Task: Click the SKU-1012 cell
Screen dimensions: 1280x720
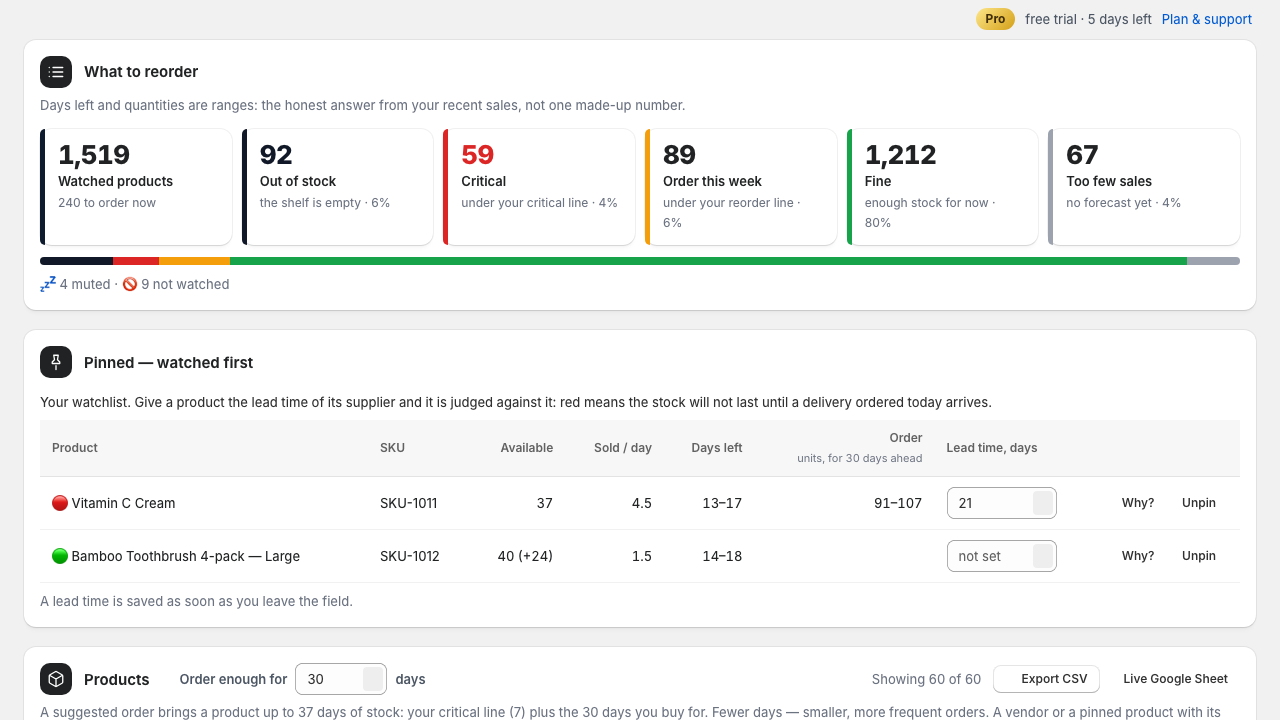Action: (x=409, y=556)
